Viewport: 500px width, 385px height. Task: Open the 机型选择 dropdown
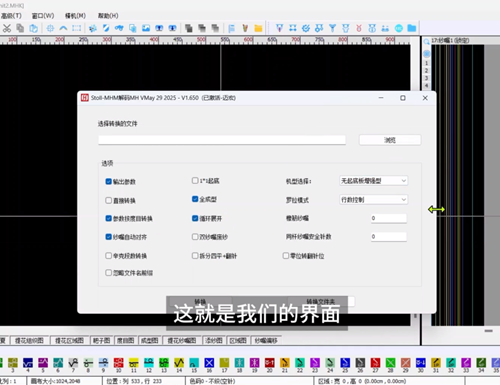pos(373,181)
